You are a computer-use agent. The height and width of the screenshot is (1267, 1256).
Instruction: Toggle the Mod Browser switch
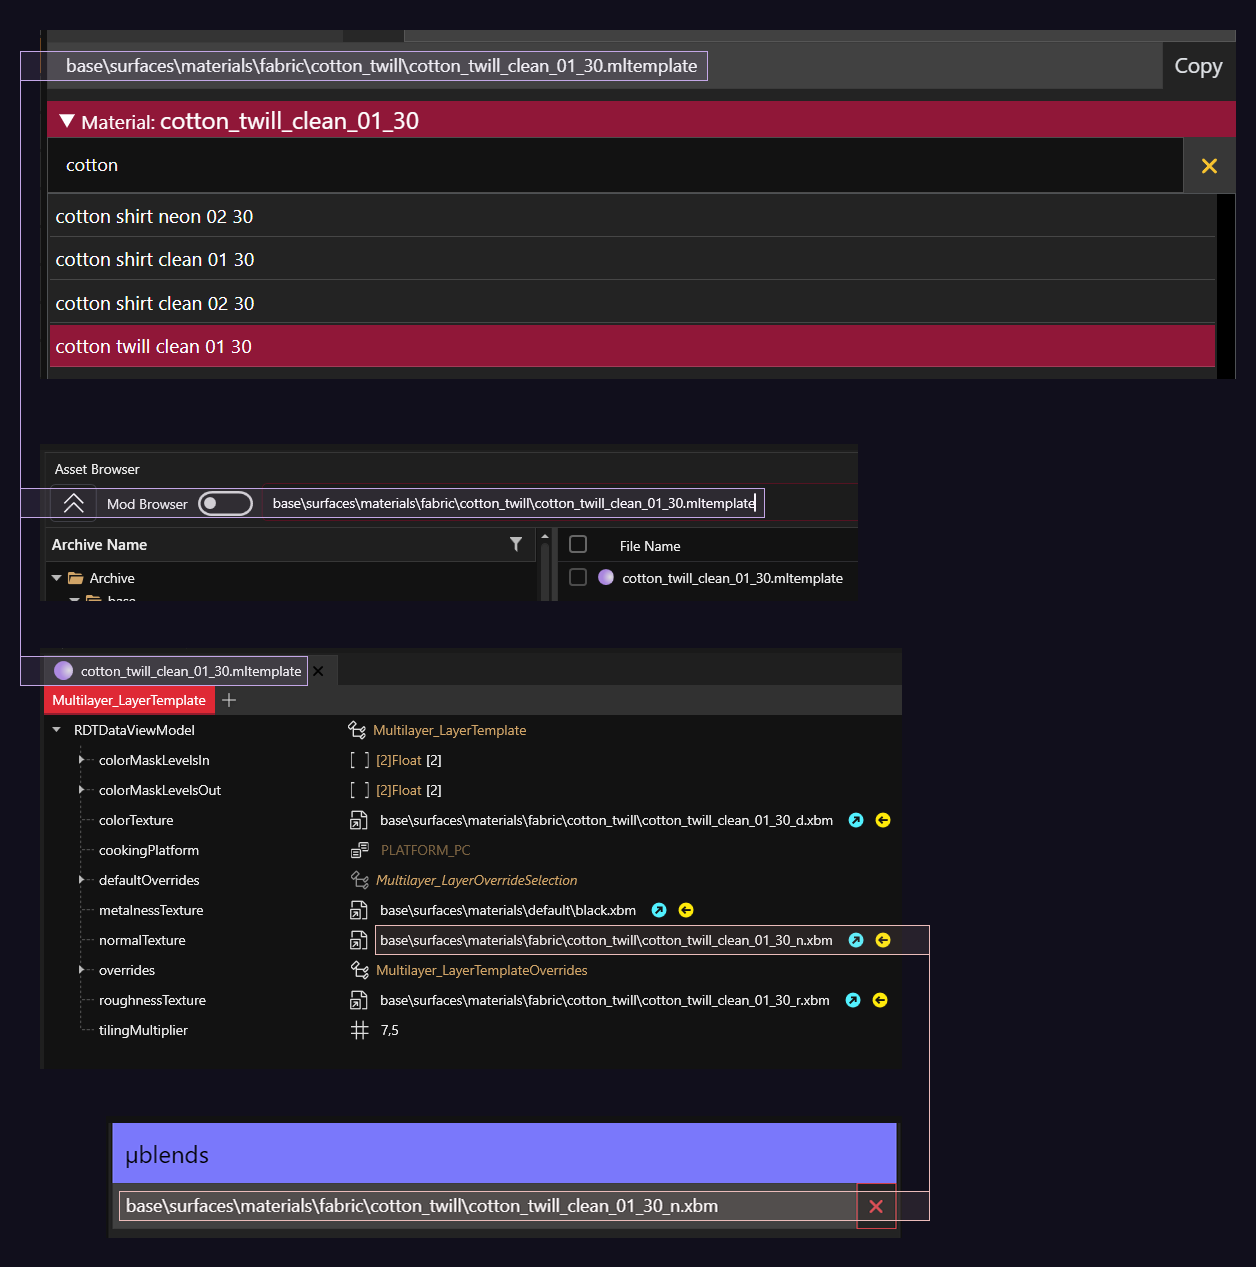coord(225,503)
